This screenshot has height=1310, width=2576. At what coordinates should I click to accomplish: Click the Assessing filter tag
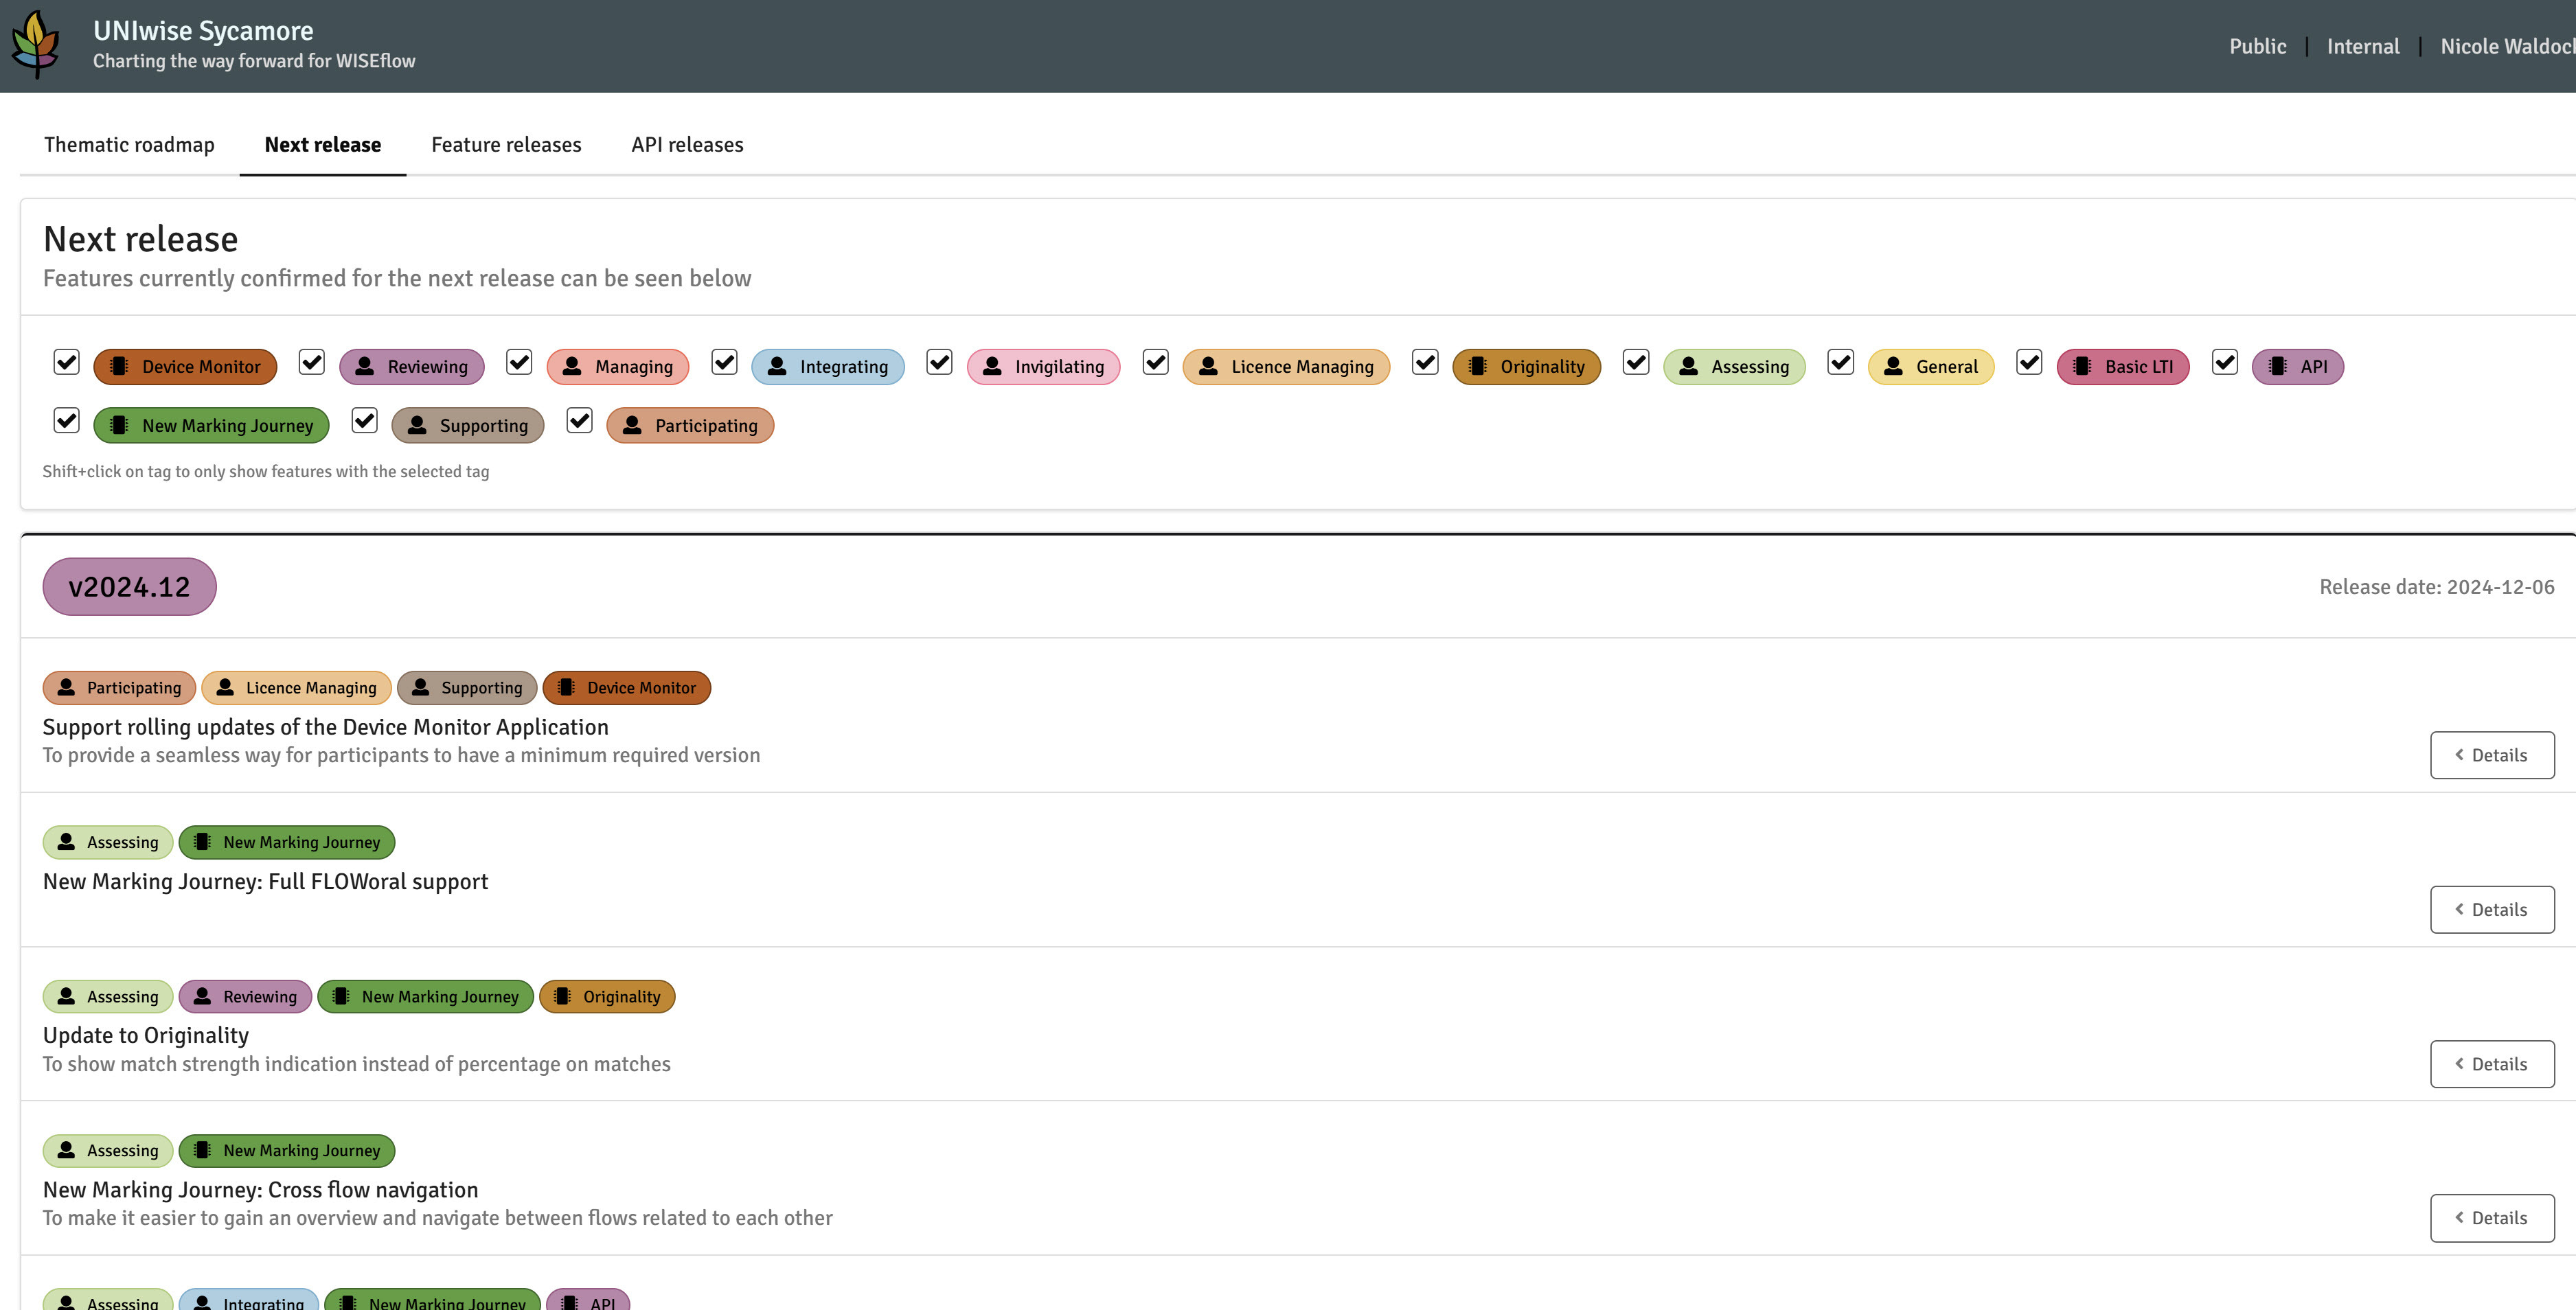tap(1734, 367)
